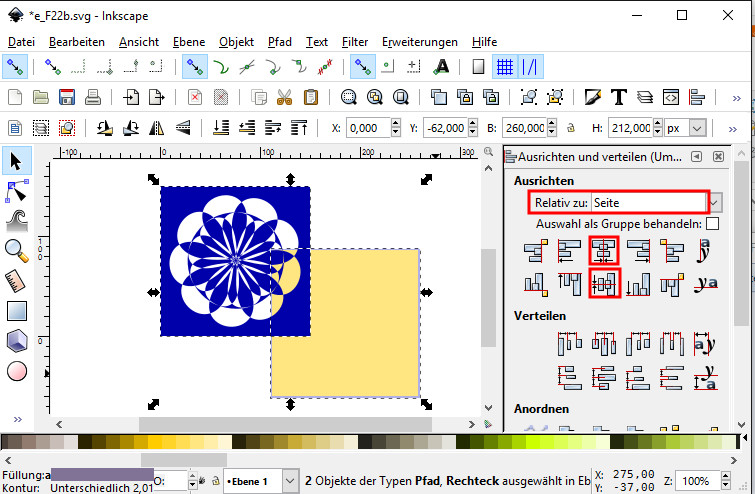
Task: Open the px unit dropdown
Action: (x=697, y=128)
